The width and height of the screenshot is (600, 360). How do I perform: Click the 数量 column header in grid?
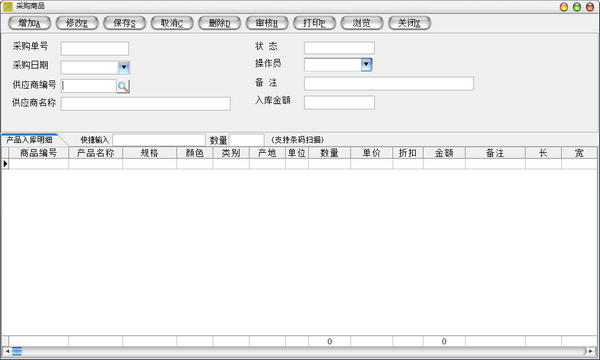(329, 153)
